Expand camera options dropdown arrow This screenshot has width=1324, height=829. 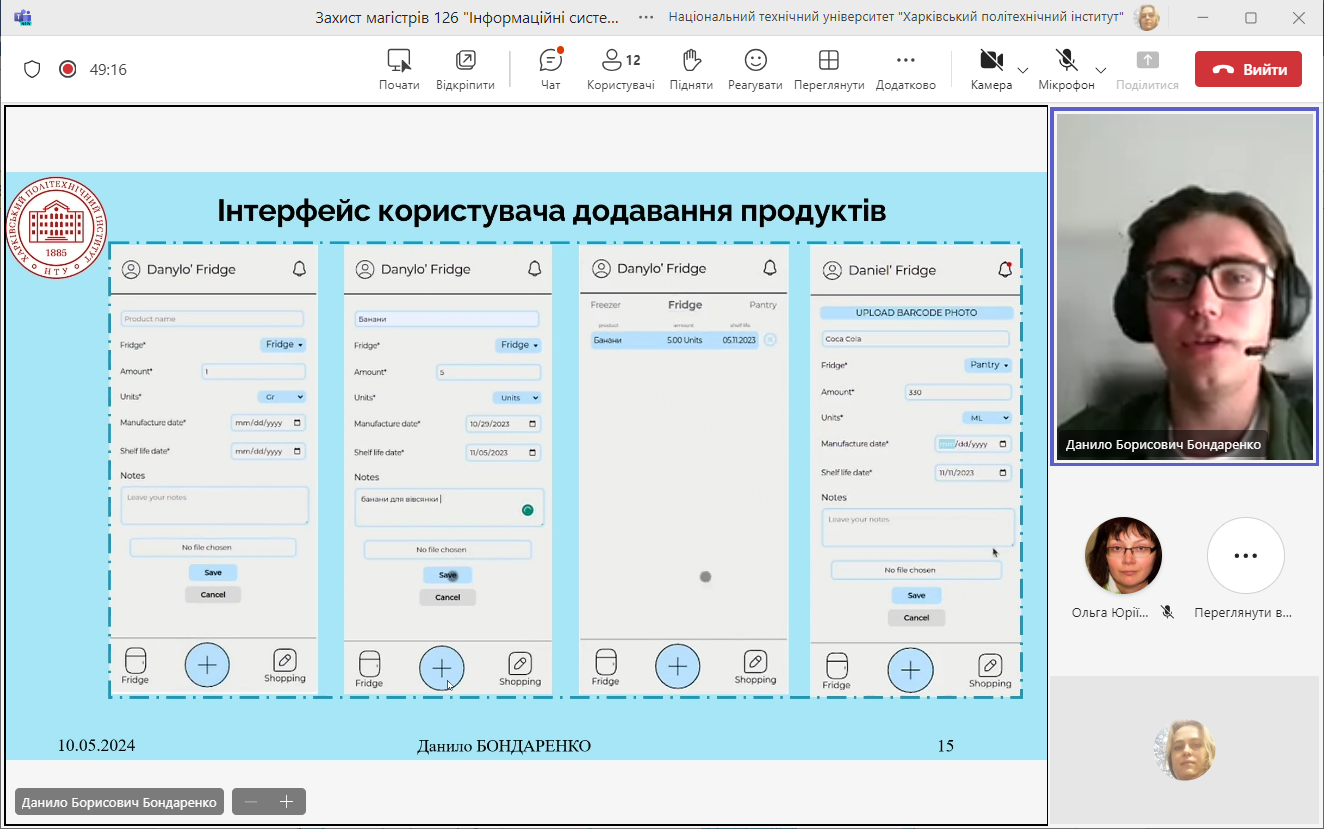(1023, 70)
